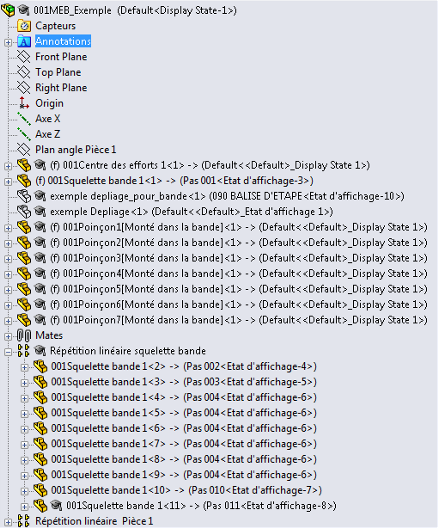Click Répétition linéaire squelette bande pattern icon
This screenshot has width=438, height=528.
point(24,351)
